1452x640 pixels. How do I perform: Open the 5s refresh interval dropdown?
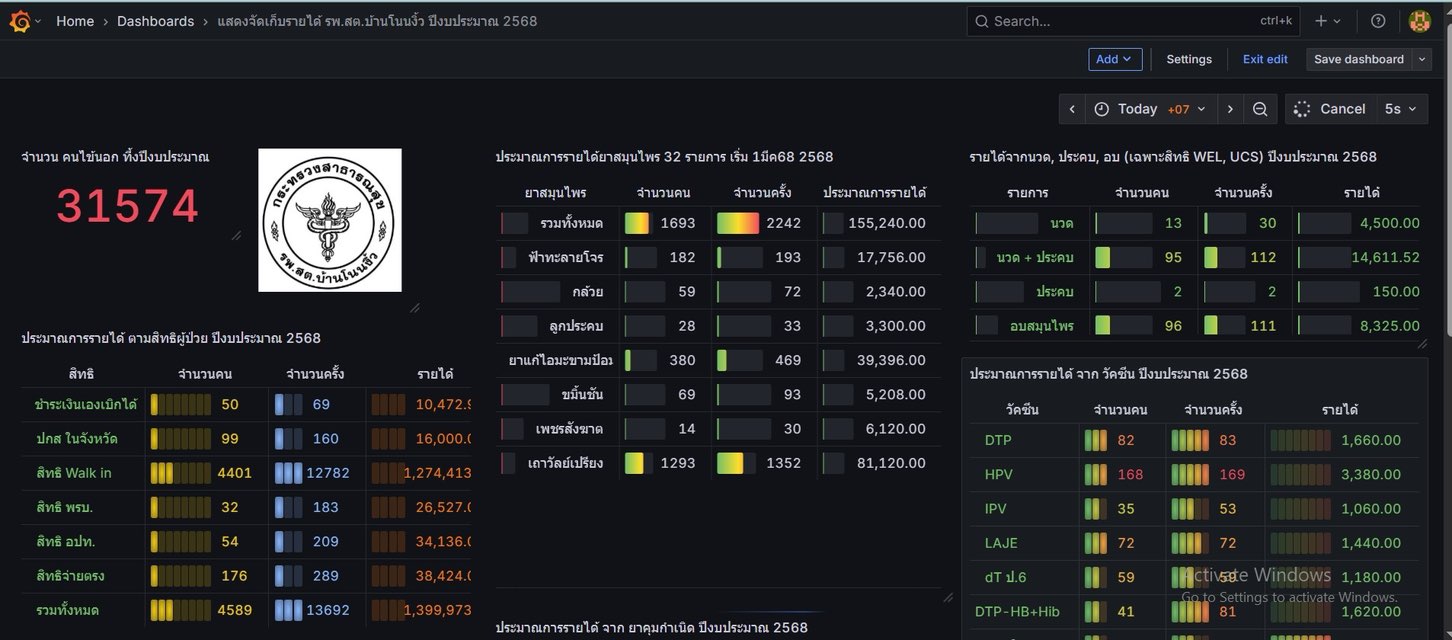1400,109
